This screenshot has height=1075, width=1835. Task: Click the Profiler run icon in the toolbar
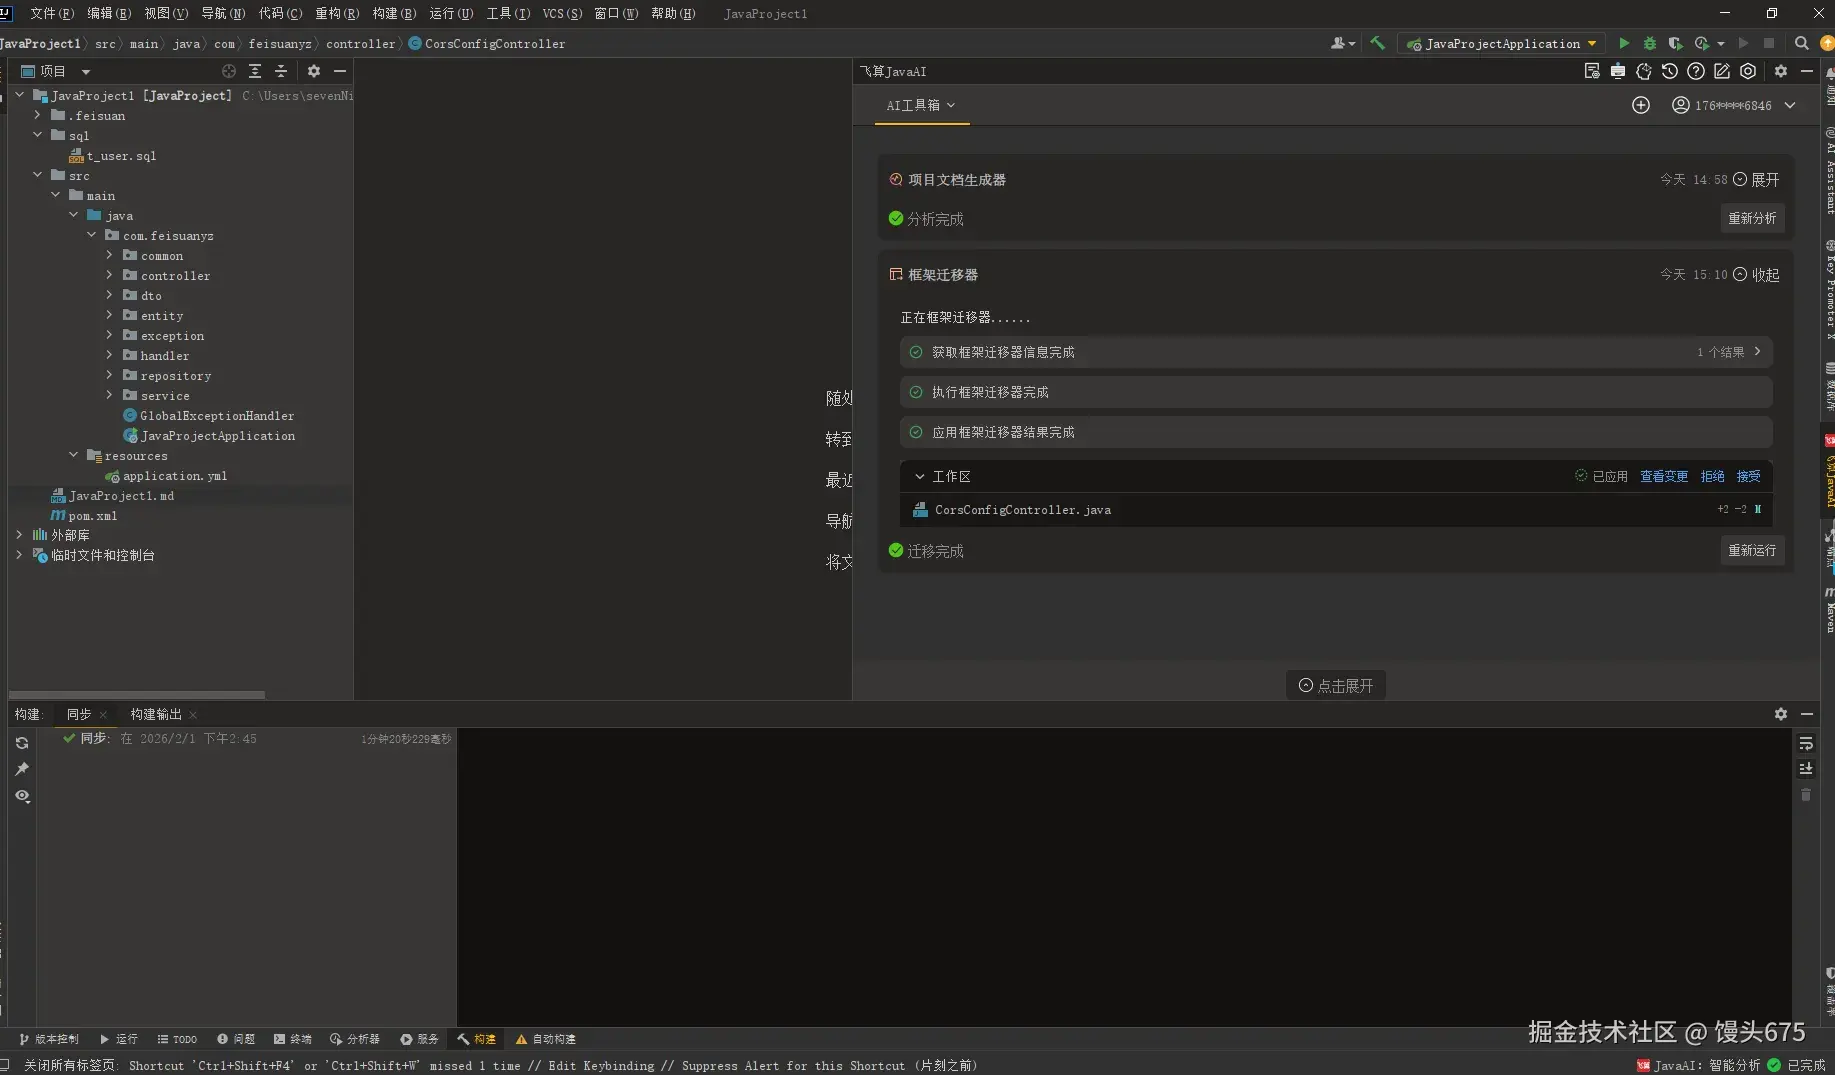[1702, 43]
